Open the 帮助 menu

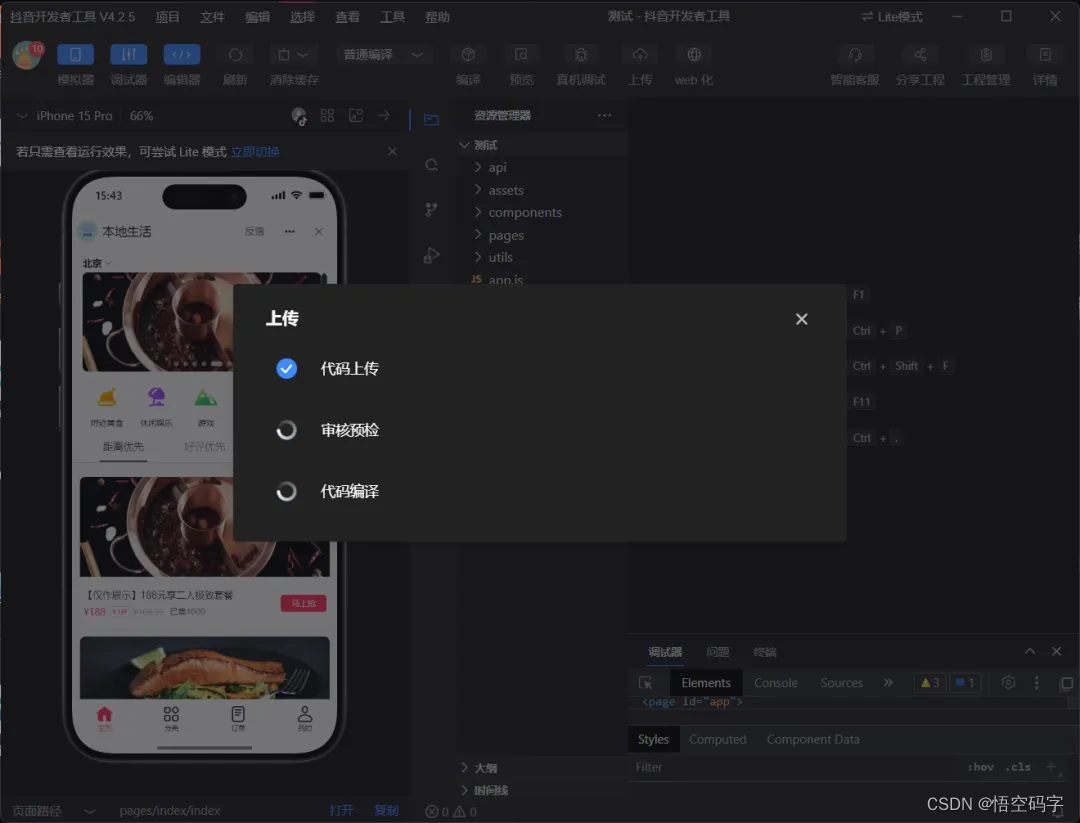(437, 17)
